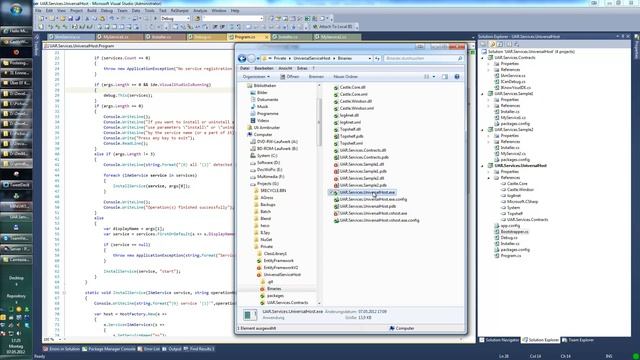The height and width of the screenshot is (360, 640).
Task: Open the Windows Start orb
Action: tap(16, 10)
